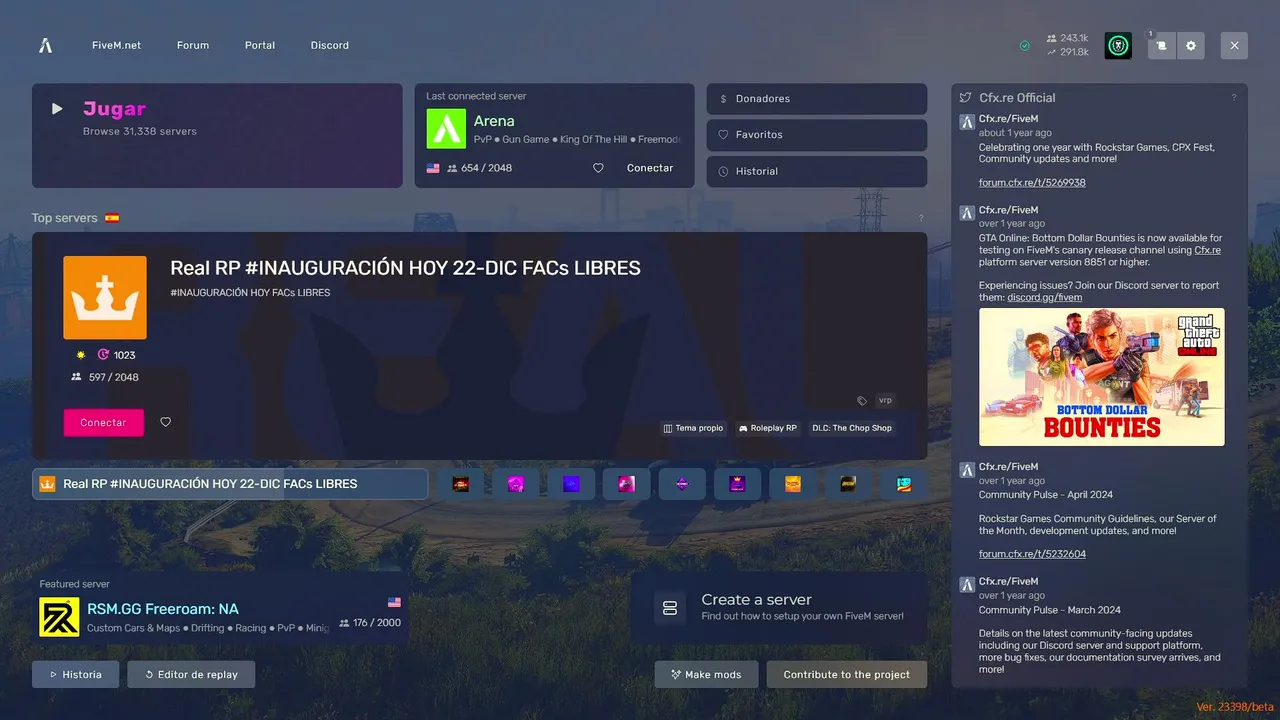Click the server stack icon in Create a server
Image resolution: width=1280 pixels, height=720 pixels.
670,608
